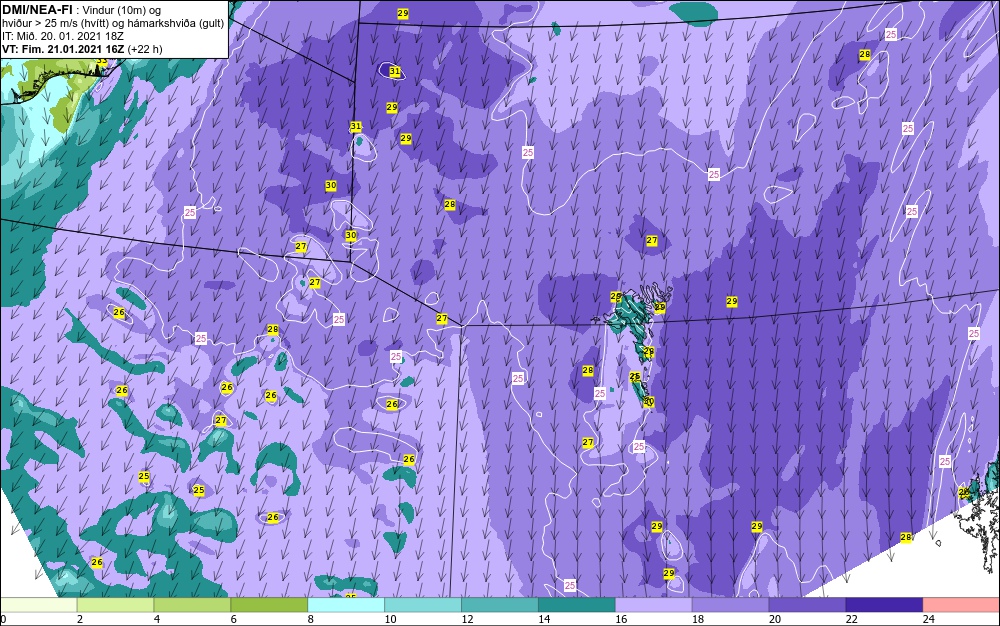The width and height of the screenshot is (1000, 626).
Task: Click the legend tick label 20
Action: pyautogui.click(x=775, y=619)
